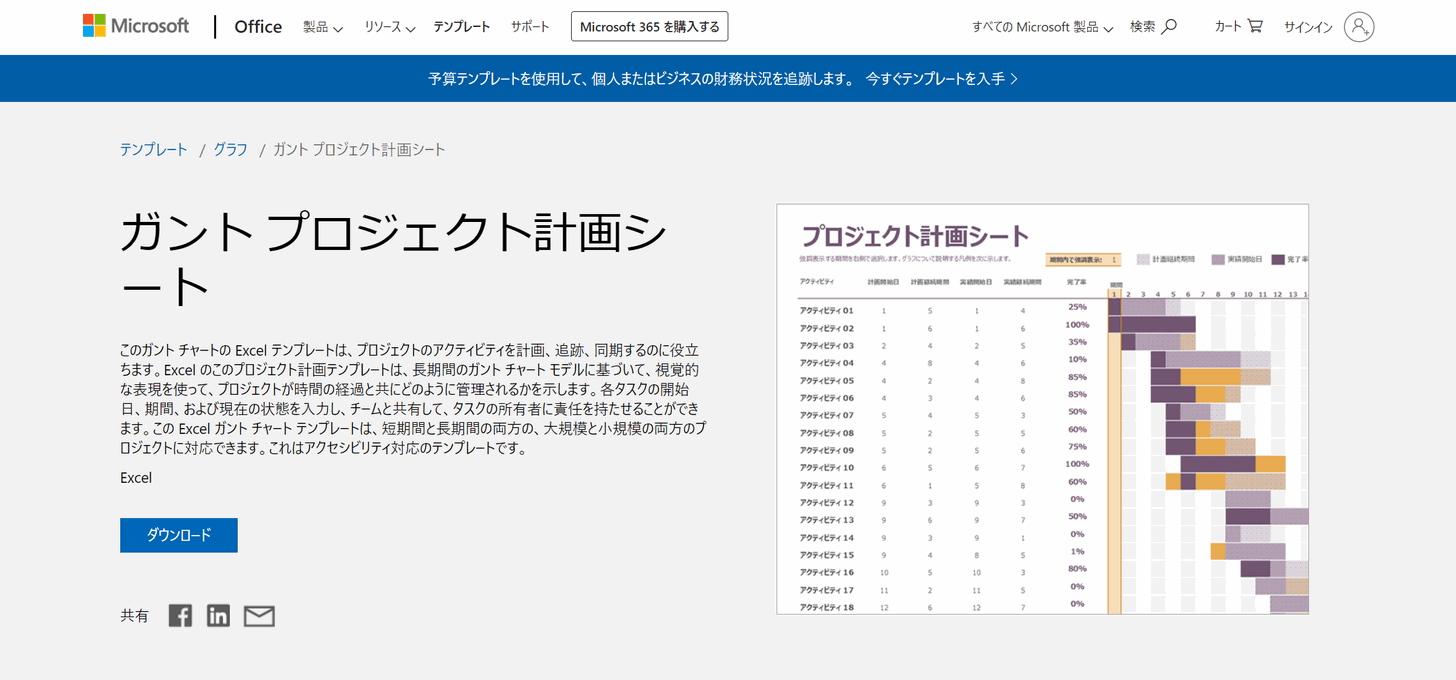Click the Gantt project sheet preview image
Viewport: 1456px width, 680px height.
point(1042,409)
